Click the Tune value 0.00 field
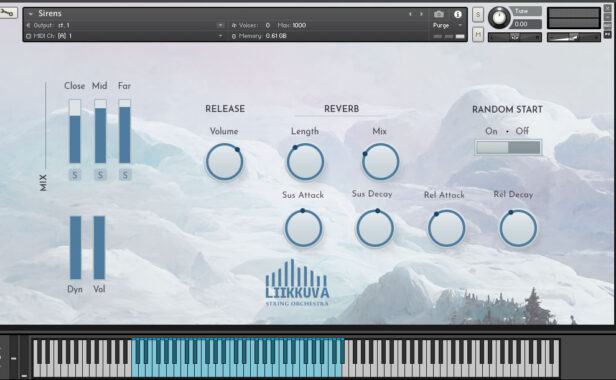Image resolution: width=616 pixels, height=380 pixels. [x=527, y=24]
